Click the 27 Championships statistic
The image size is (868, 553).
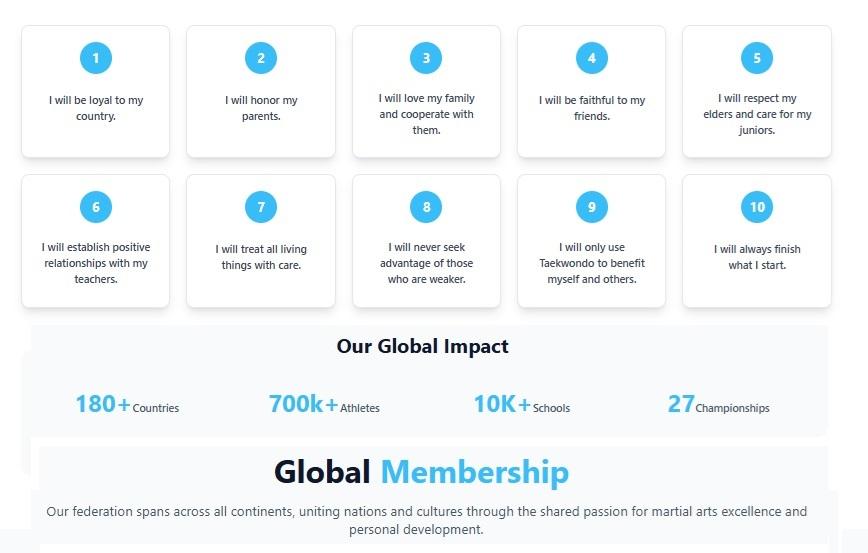(x=718, y=405)
